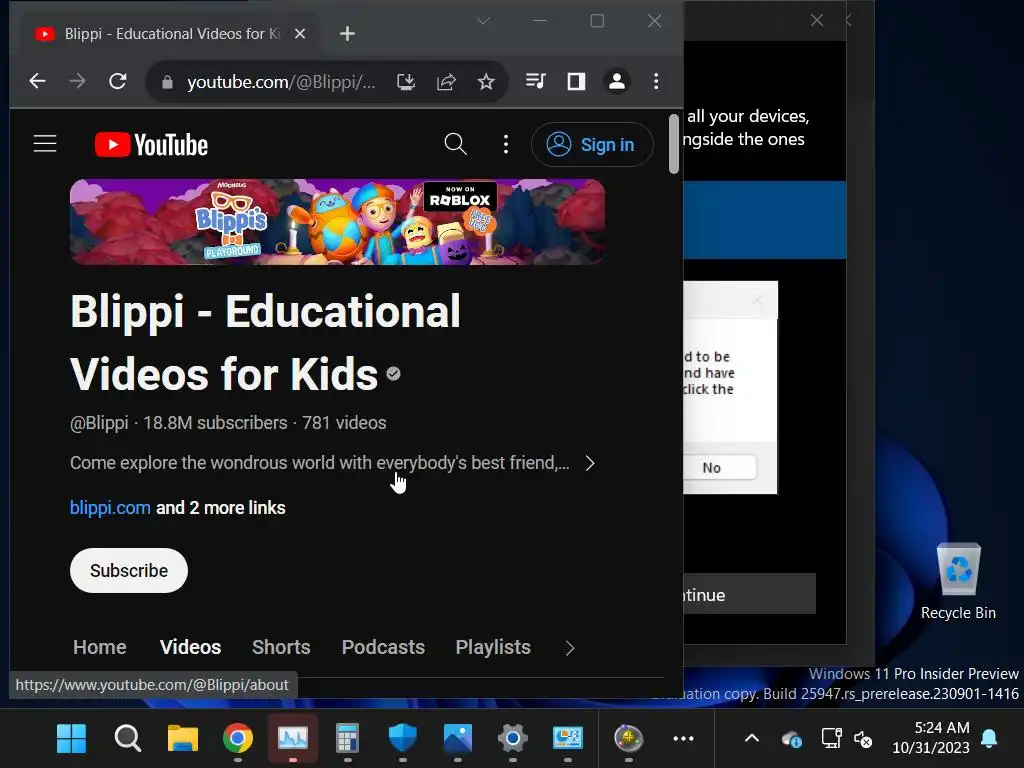1024x768 pixels.
Task: Open the Settings gear on taskbar
Action: [x=513, y=739]
